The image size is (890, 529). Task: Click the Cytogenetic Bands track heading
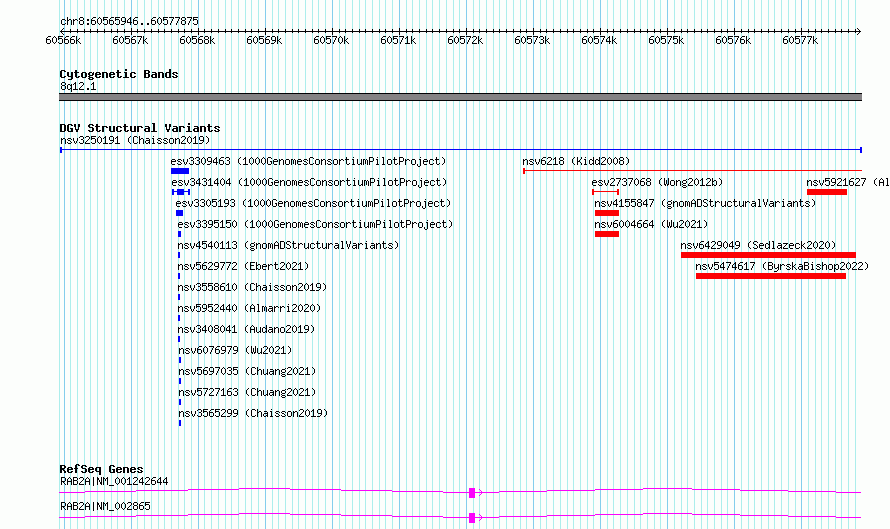pyautogui.click(x=119, y=74)
